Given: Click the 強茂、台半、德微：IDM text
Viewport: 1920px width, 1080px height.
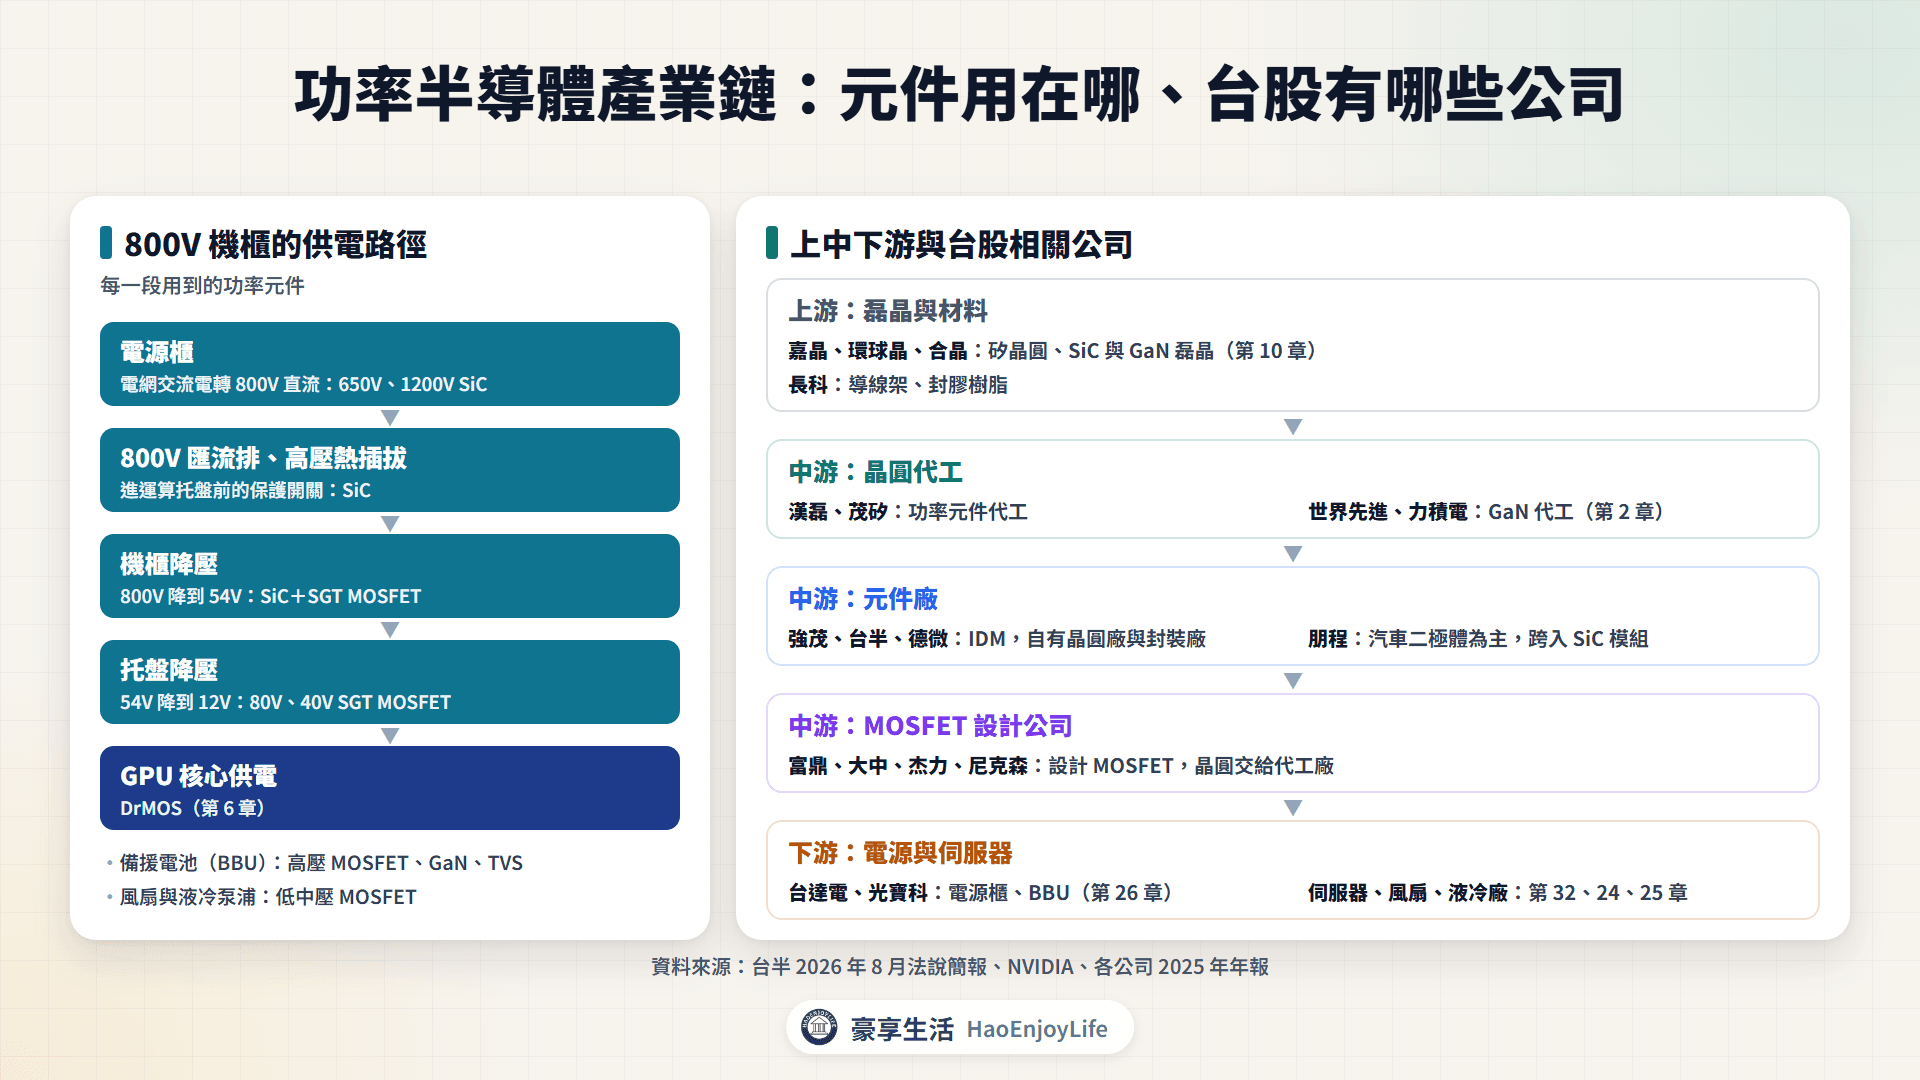Looking at the screenshot, I should (x=997, y=639).
